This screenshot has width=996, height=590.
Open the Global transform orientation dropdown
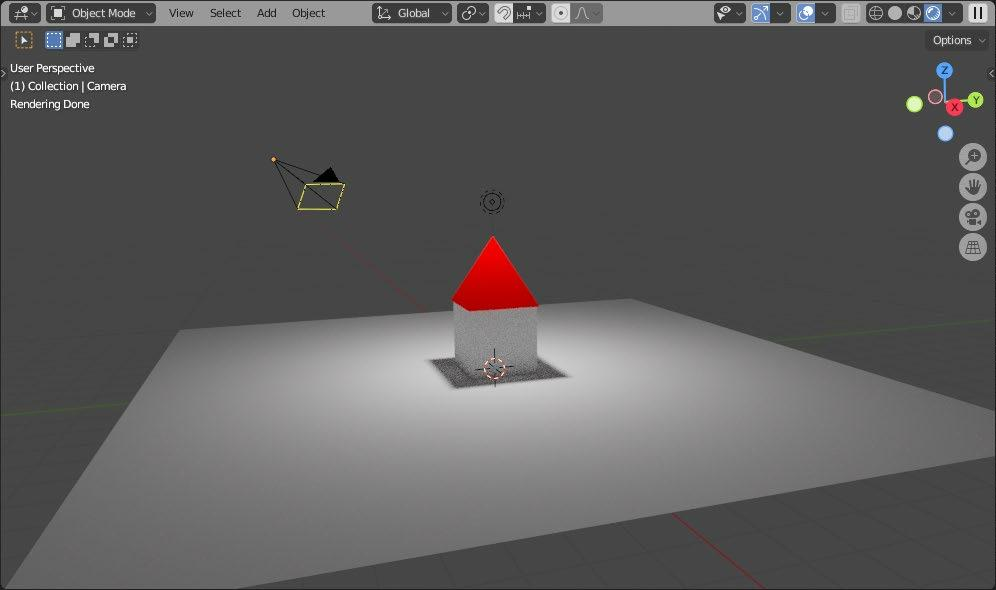412,13
